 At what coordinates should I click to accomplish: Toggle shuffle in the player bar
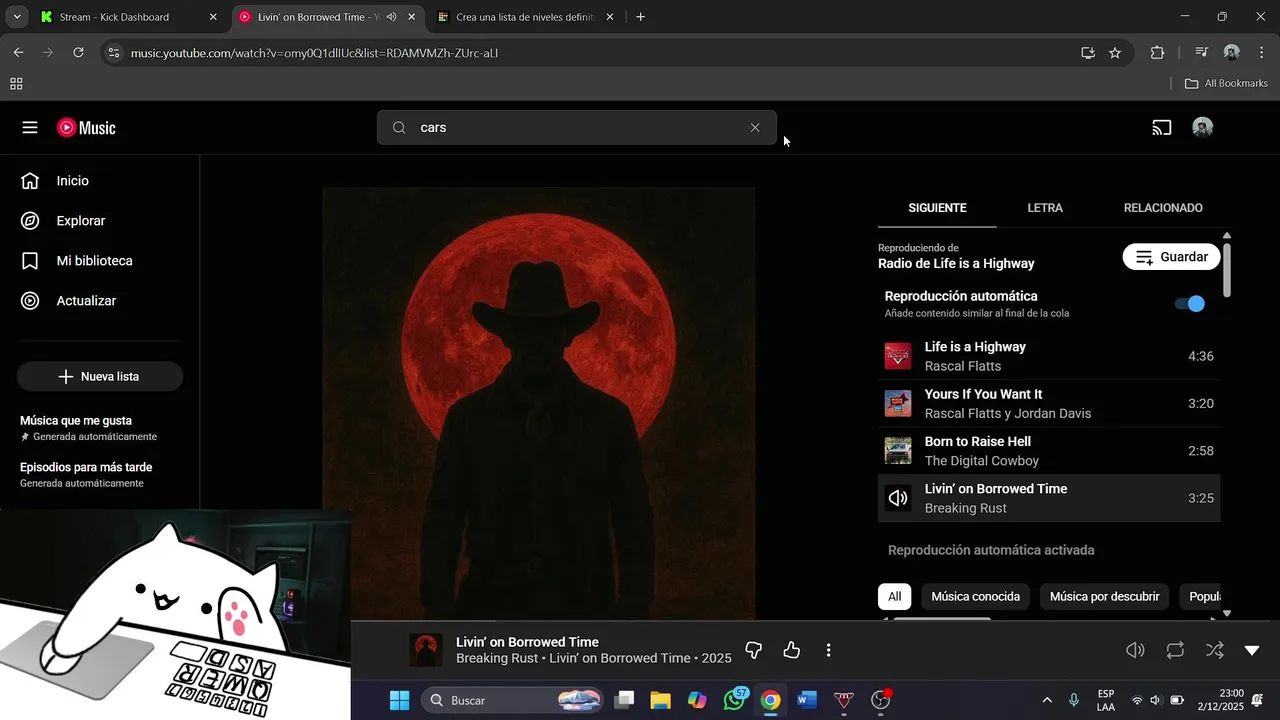pos(1214,650)
